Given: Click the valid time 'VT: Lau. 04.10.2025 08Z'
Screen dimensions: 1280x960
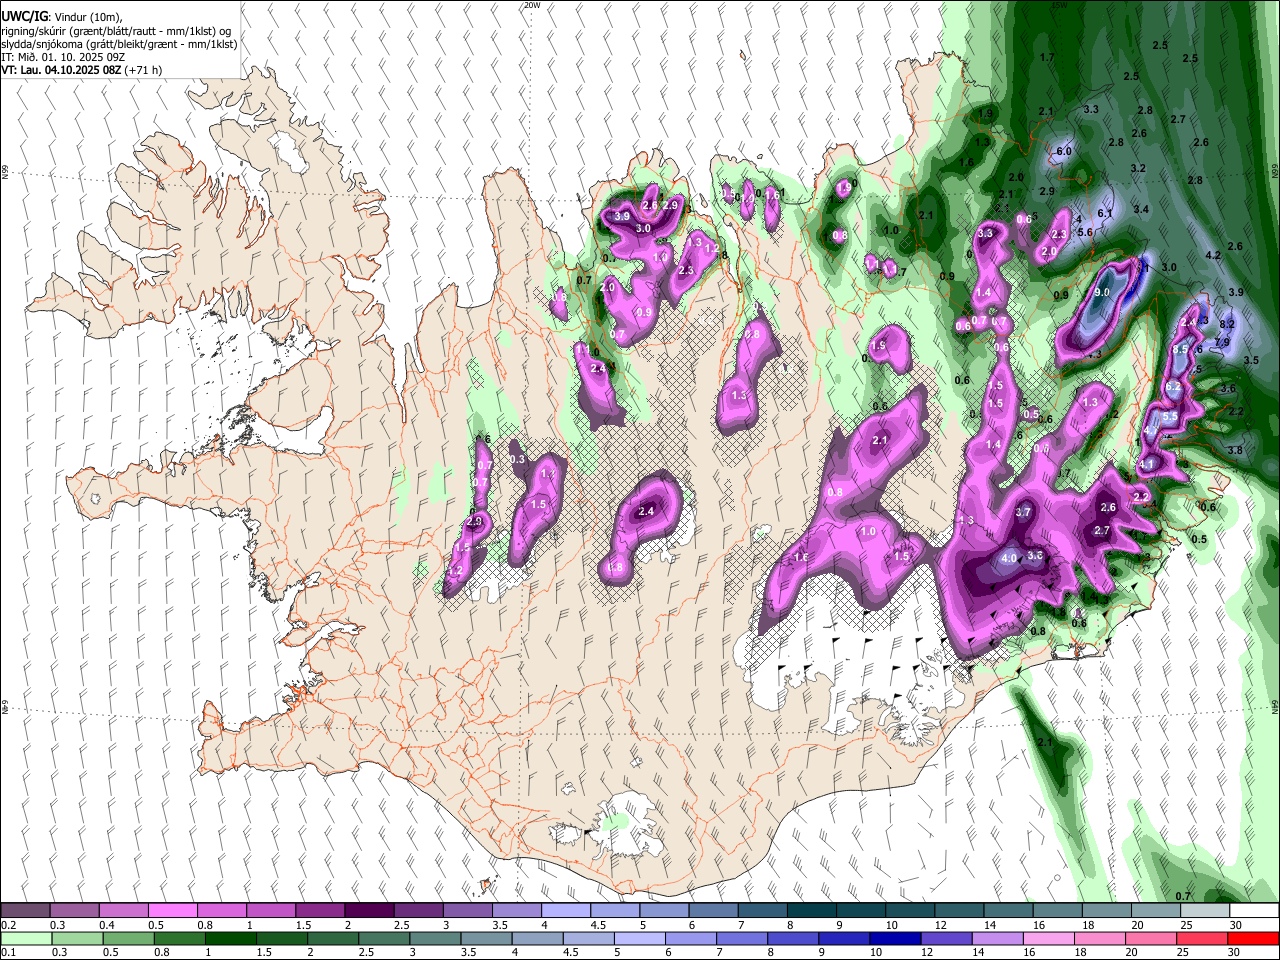Looking at the screenshot, I should [60, 70].
